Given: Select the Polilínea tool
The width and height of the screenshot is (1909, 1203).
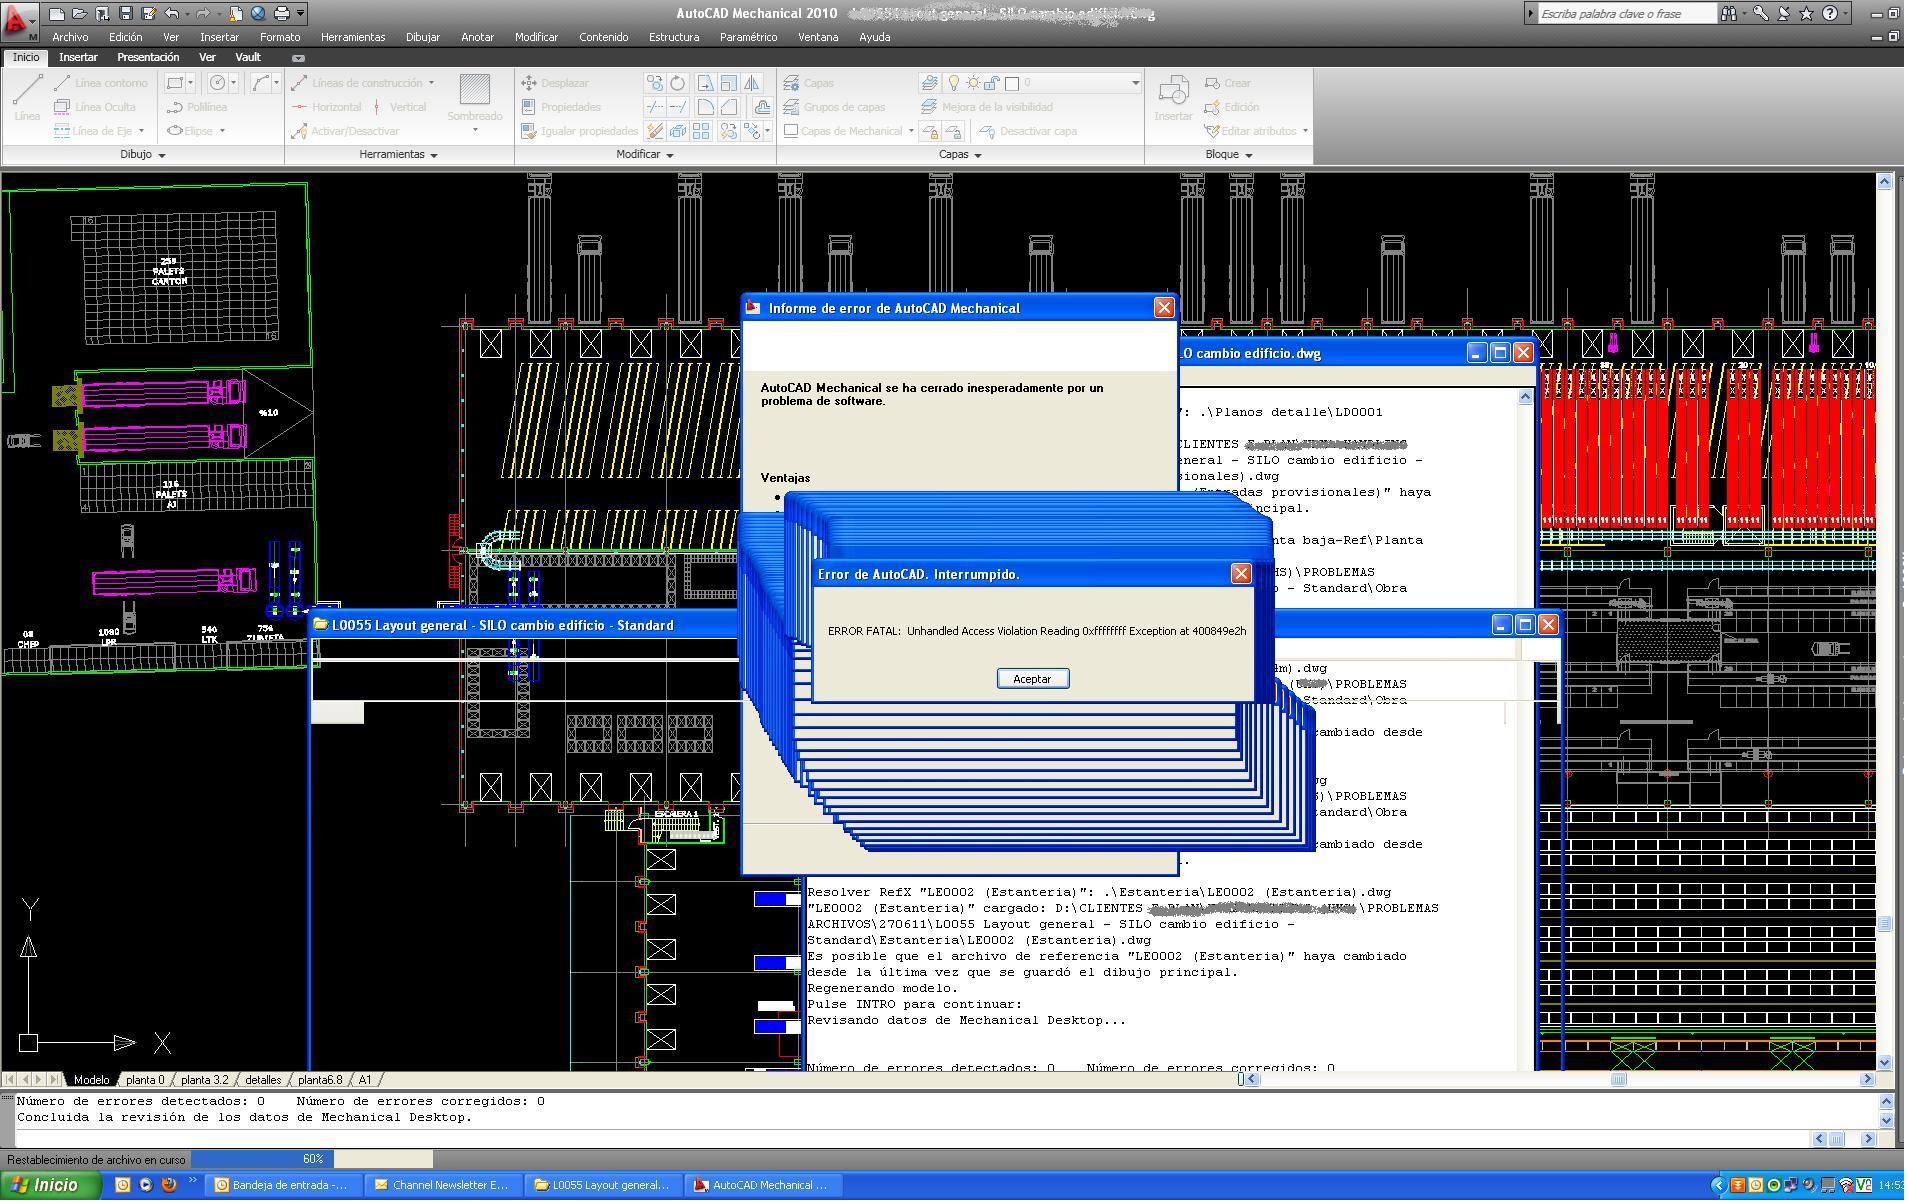Looking at the screenshot, I should (197, 107).
